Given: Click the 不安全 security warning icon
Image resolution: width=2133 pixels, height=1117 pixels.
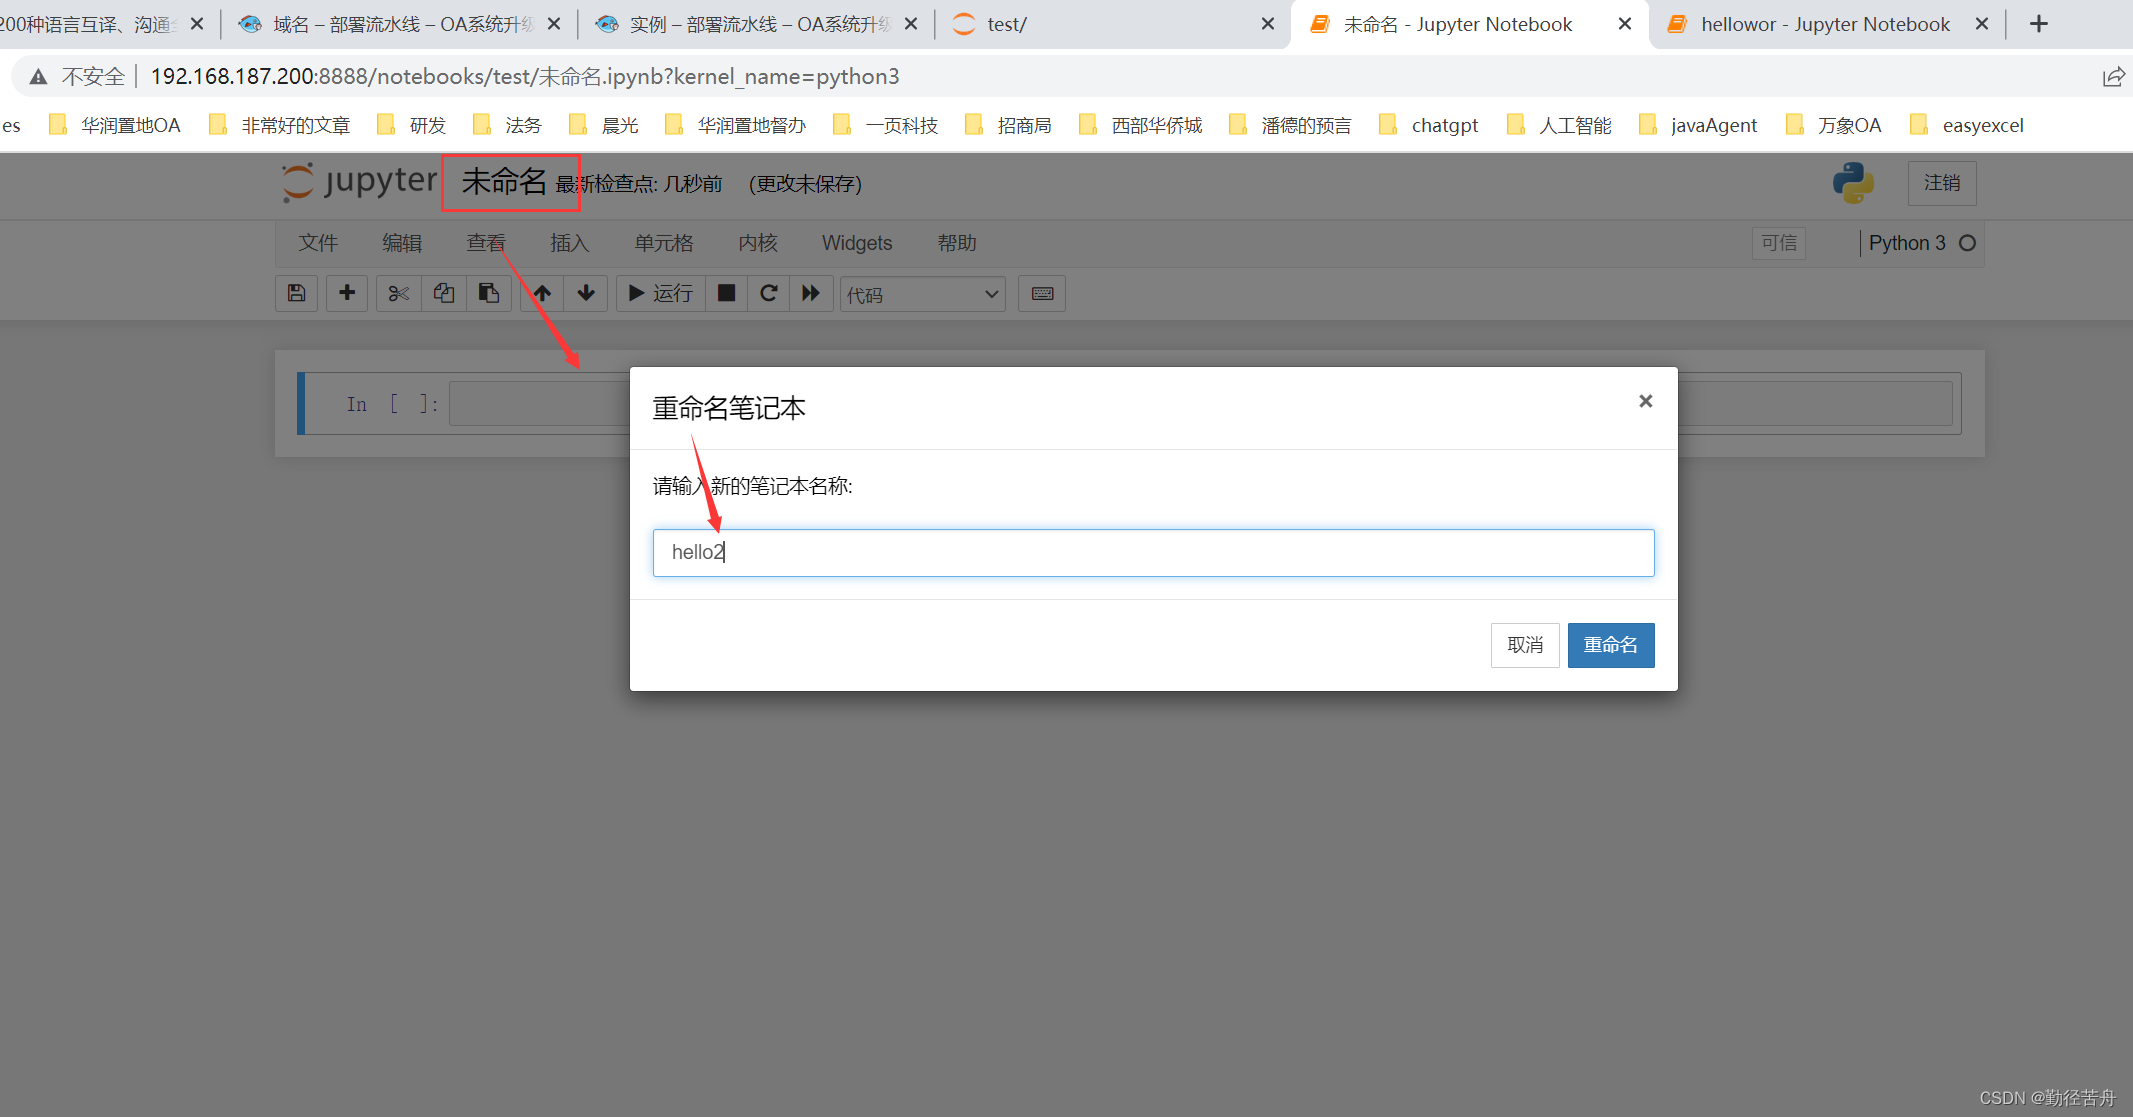Looking at the screenshot, I should click(x=38, y=77).
